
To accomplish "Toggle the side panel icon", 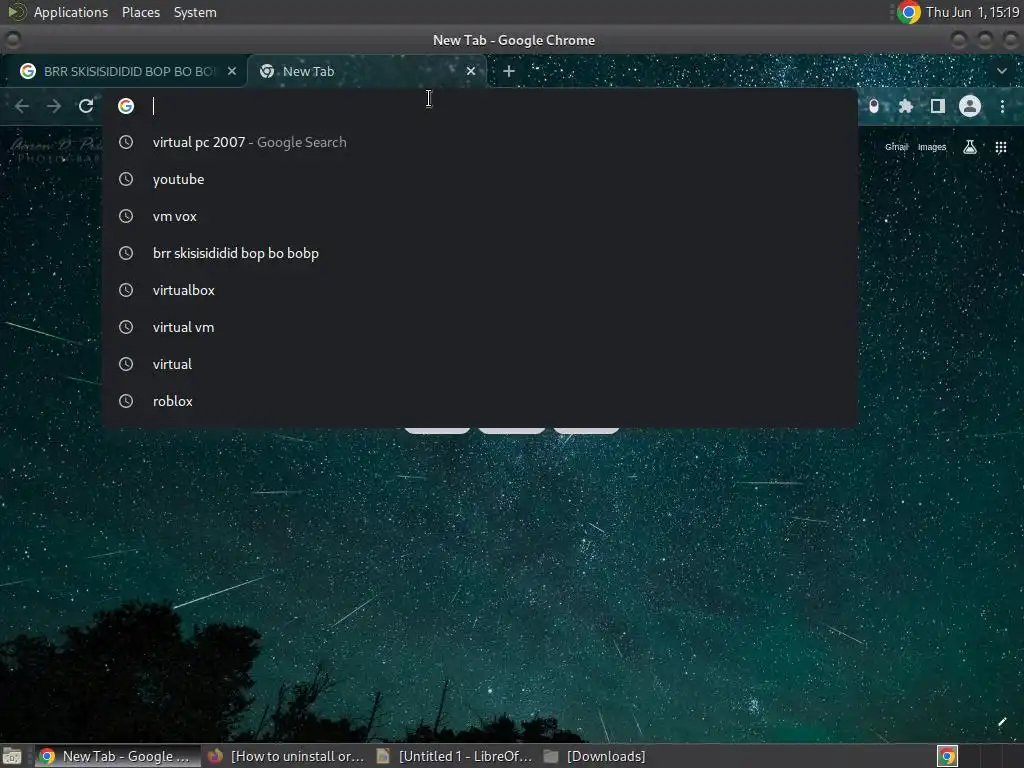I will (938, 106).
